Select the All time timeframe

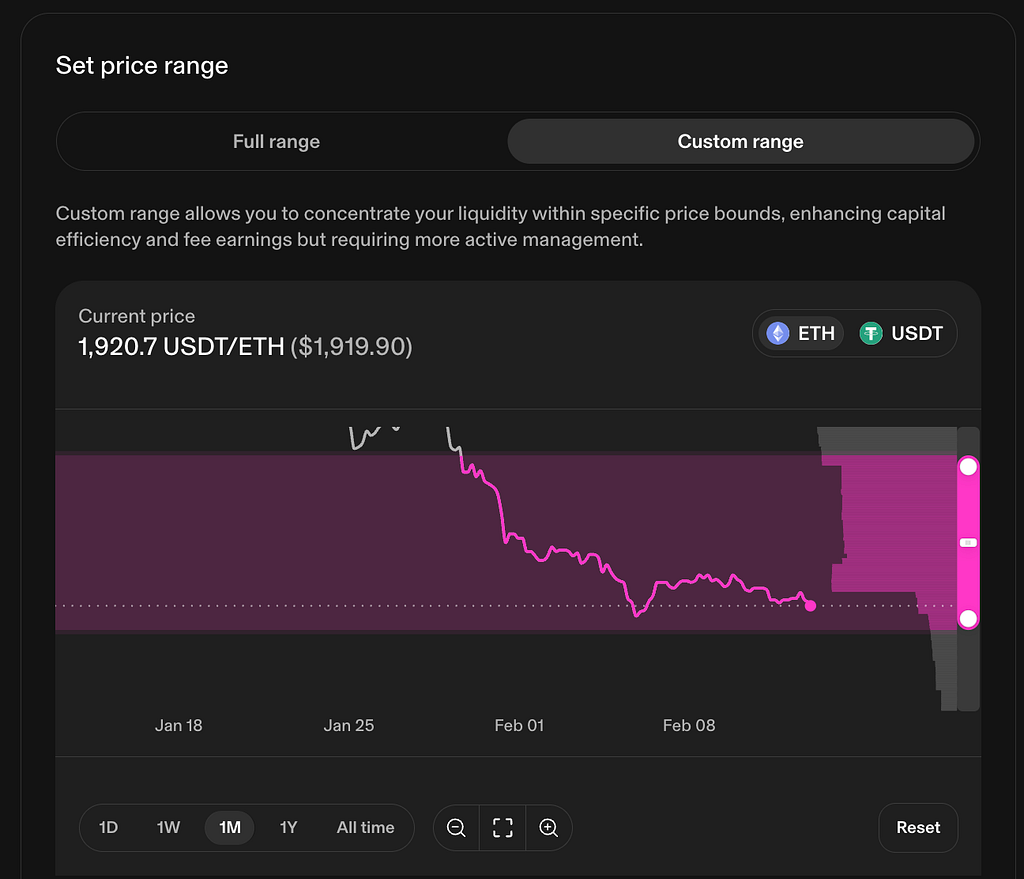point(365,827)
